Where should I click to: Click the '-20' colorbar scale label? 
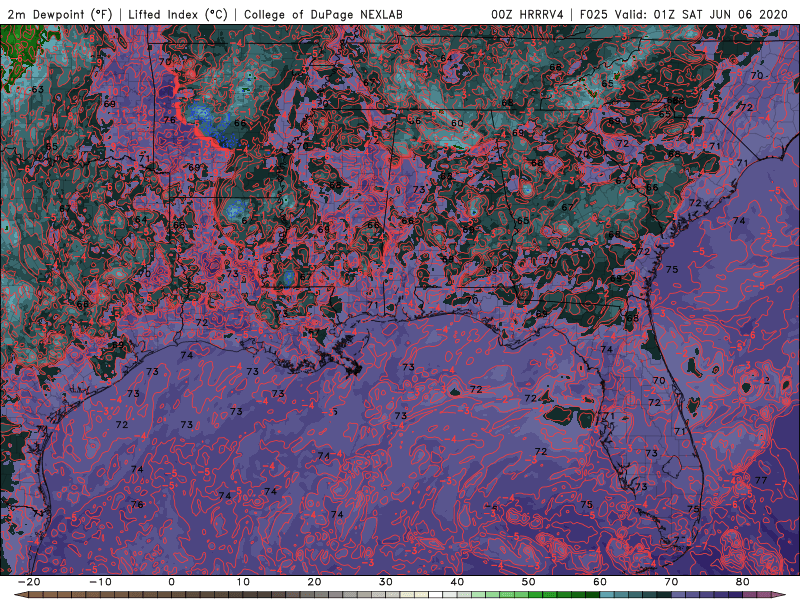pyautogui.click(x=29, y=582)
